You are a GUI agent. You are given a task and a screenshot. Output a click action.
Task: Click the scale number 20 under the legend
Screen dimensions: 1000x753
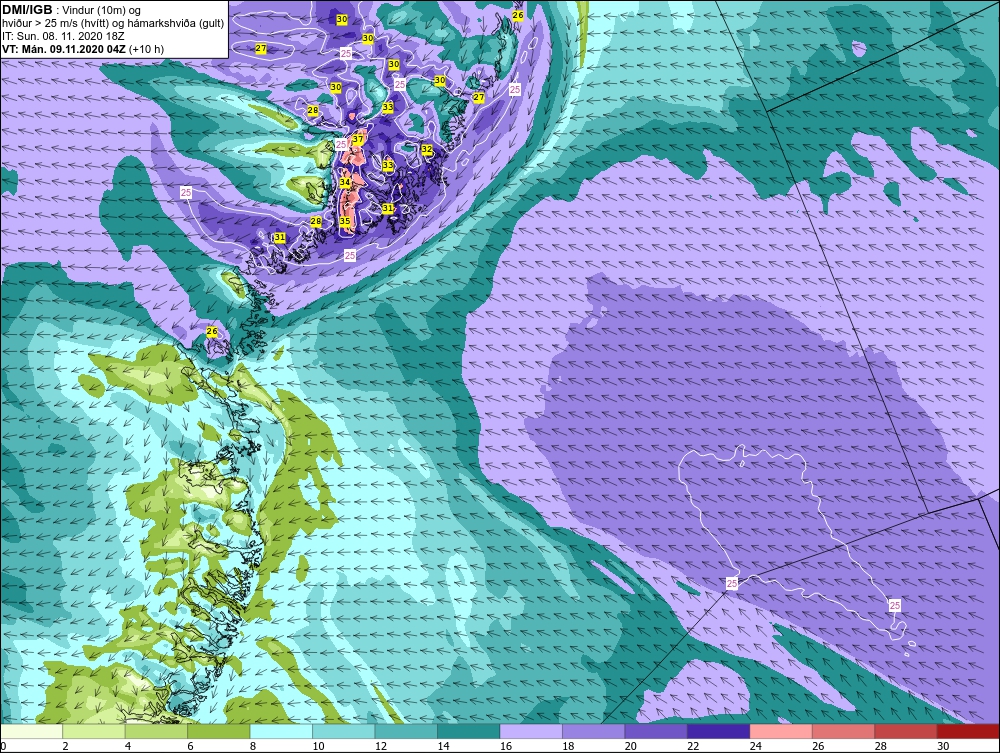631,746
